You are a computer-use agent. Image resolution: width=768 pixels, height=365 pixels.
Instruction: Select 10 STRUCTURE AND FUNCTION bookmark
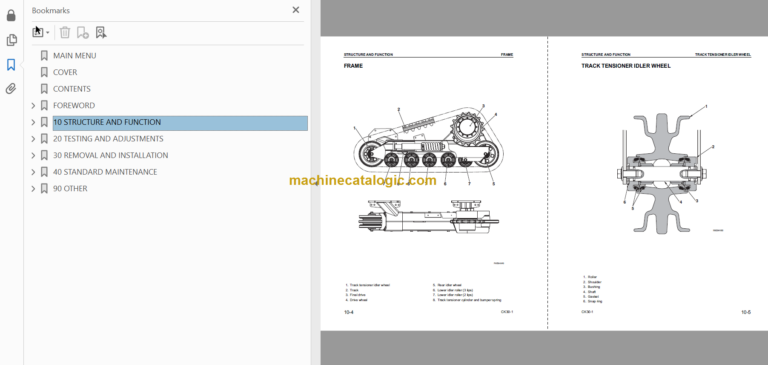180,123
